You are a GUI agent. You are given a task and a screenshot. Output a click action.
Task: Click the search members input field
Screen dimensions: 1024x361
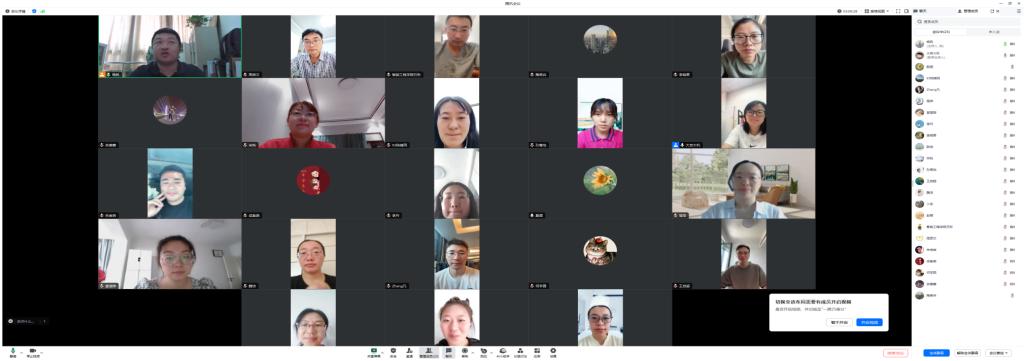[x=966, y=22]
